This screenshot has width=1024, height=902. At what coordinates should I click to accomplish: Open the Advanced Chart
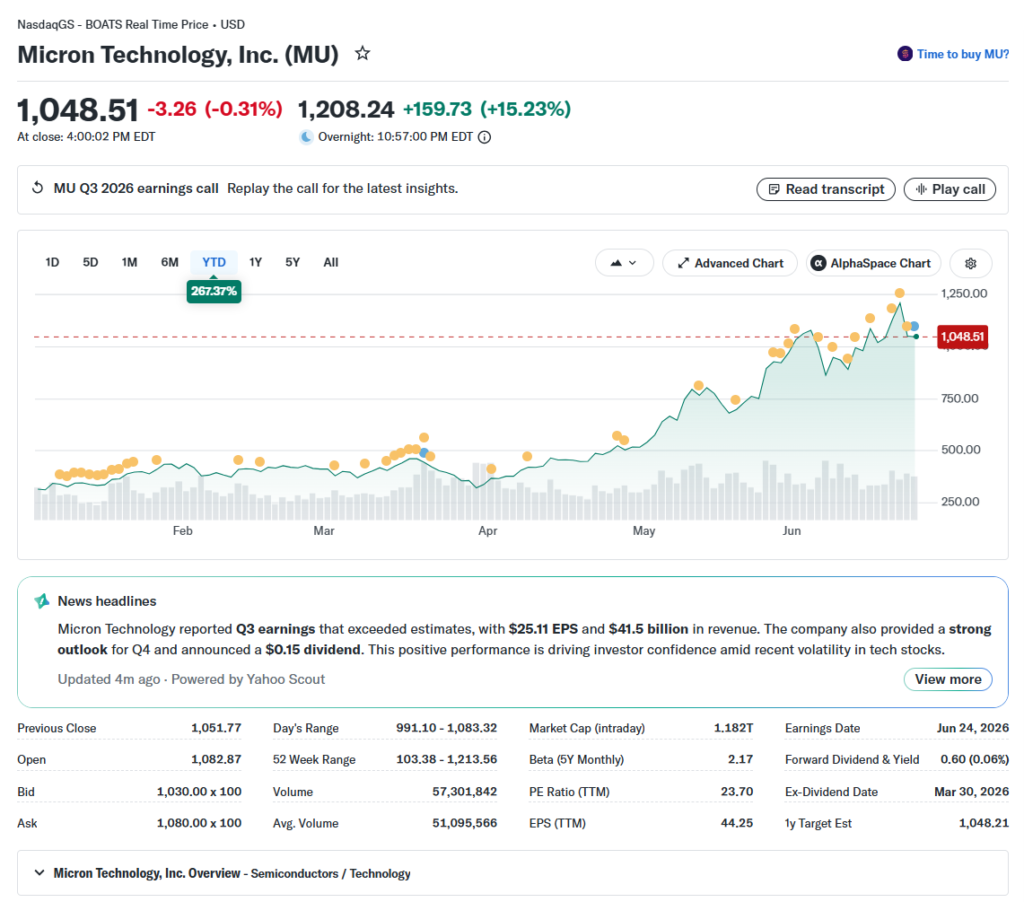pyautogui.click(x=730, y=263)
